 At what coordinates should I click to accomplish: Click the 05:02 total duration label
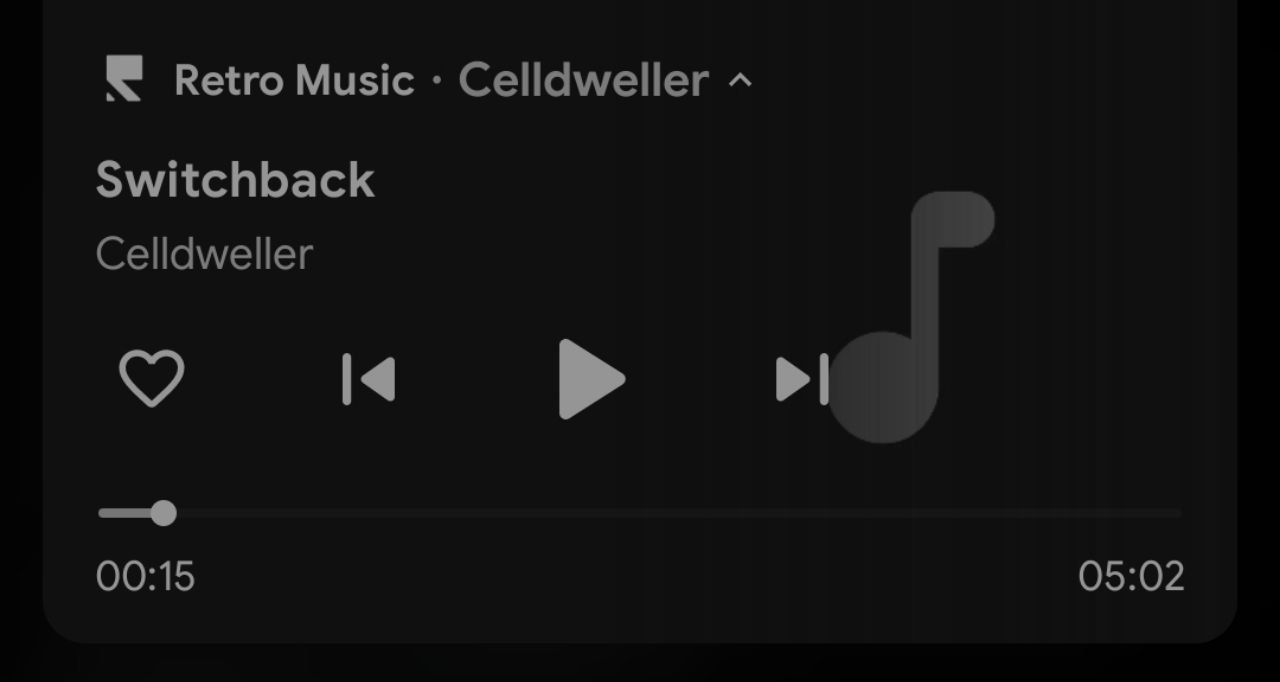tap(1131, 577)
